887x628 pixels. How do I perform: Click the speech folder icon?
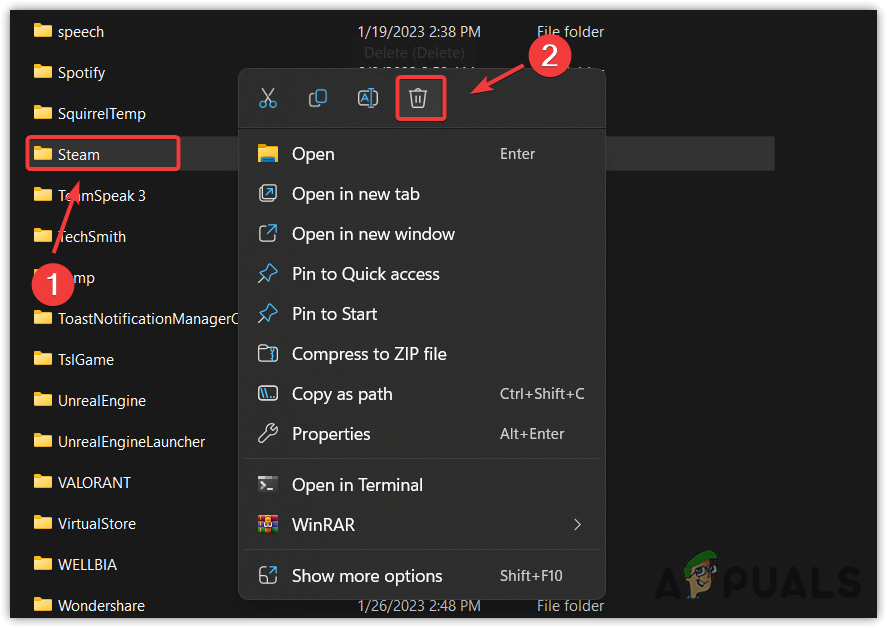click(43, 30)
